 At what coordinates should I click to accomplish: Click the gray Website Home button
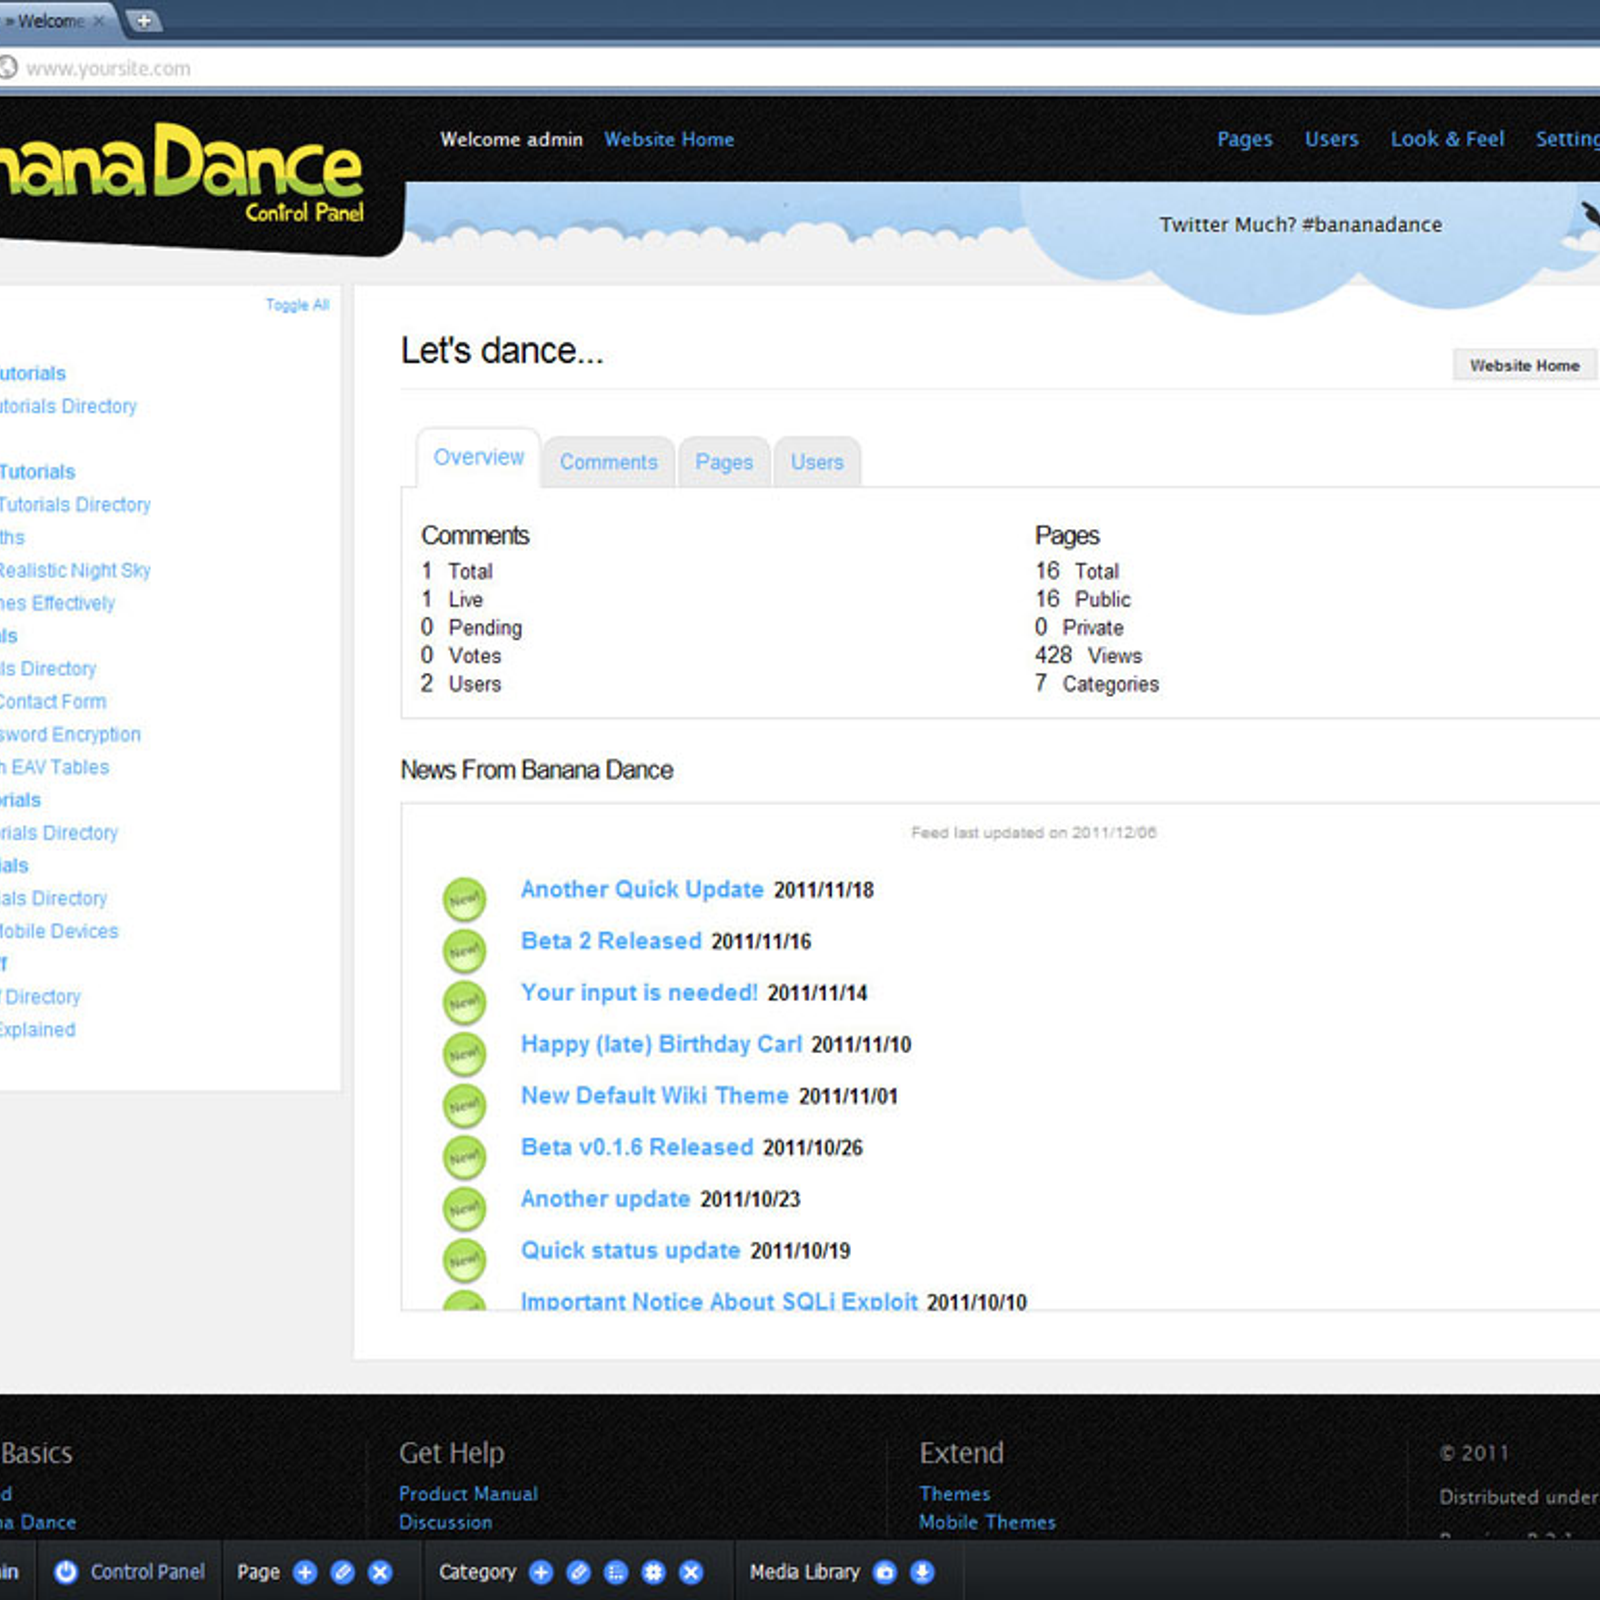click(1524, 365)
